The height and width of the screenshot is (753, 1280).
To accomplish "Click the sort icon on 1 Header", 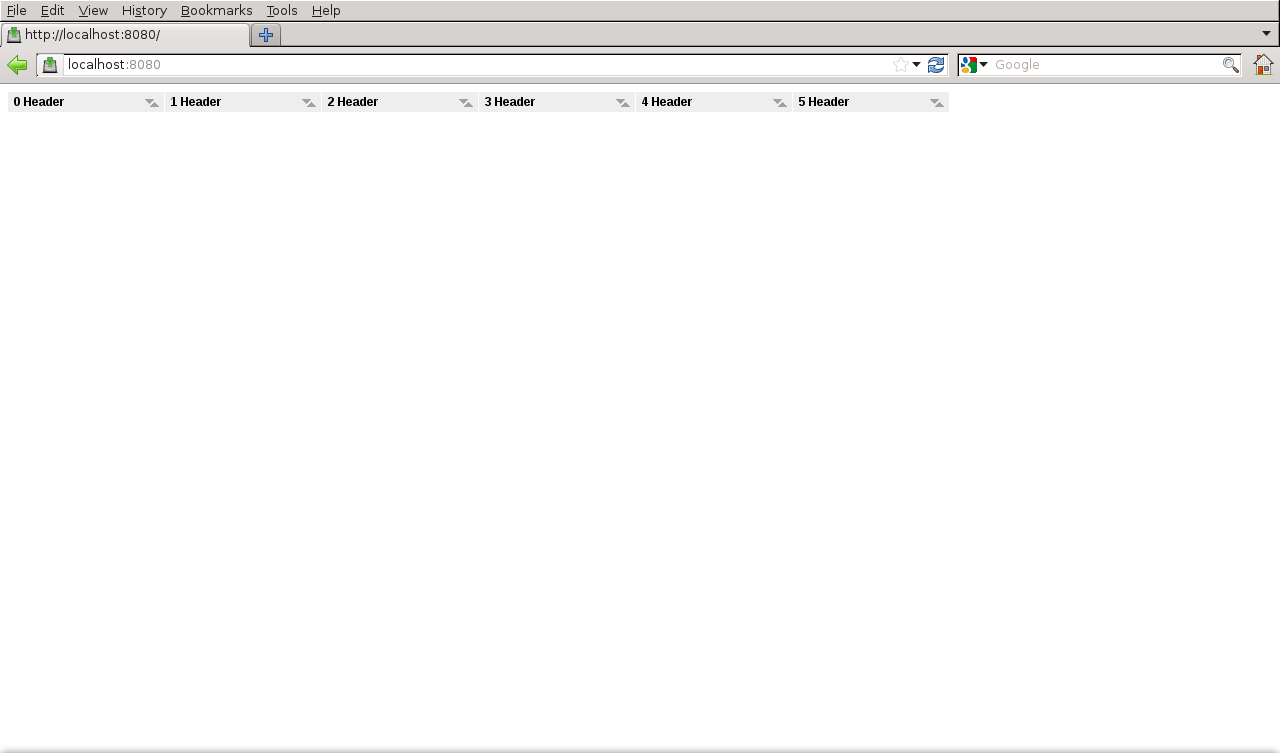I will pos(309,102).
